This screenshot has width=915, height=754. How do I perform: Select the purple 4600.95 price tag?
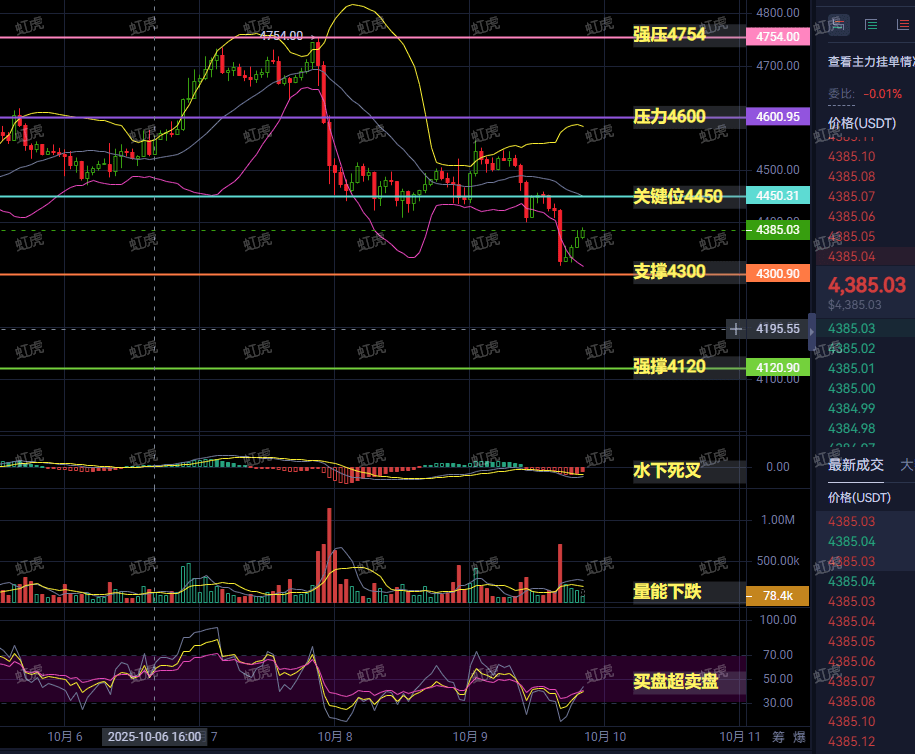(x=778, y=116)
